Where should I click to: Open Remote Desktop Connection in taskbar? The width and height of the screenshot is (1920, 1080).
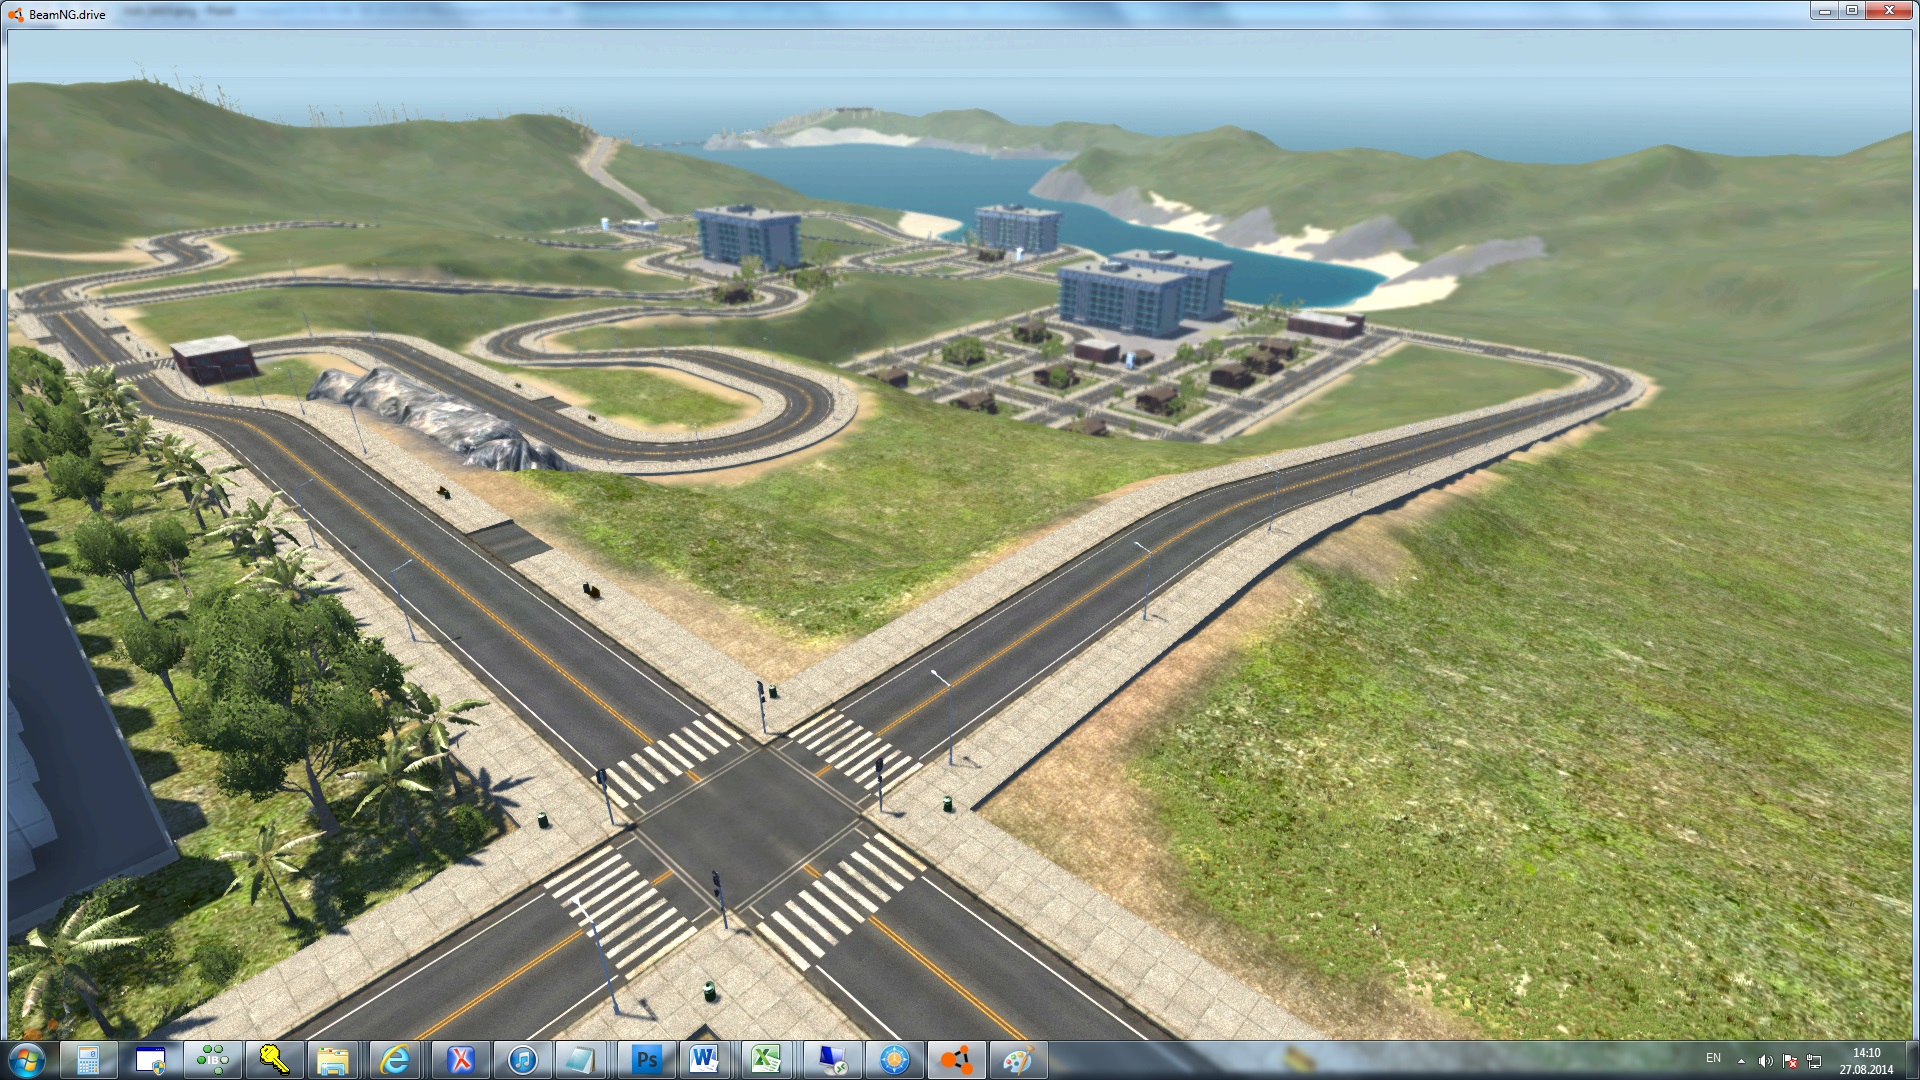point(831,1060)
